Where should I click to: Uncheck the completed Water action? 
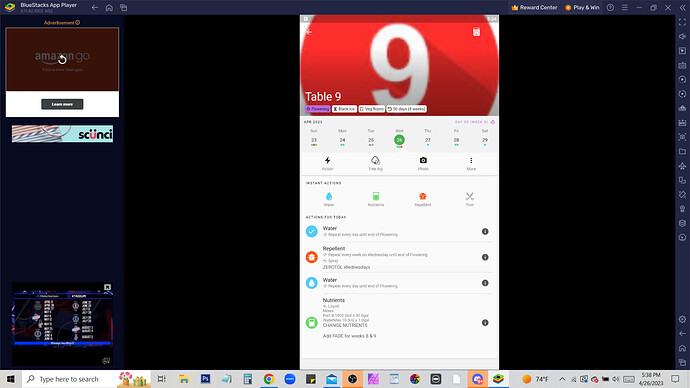(x=312, y=231)
